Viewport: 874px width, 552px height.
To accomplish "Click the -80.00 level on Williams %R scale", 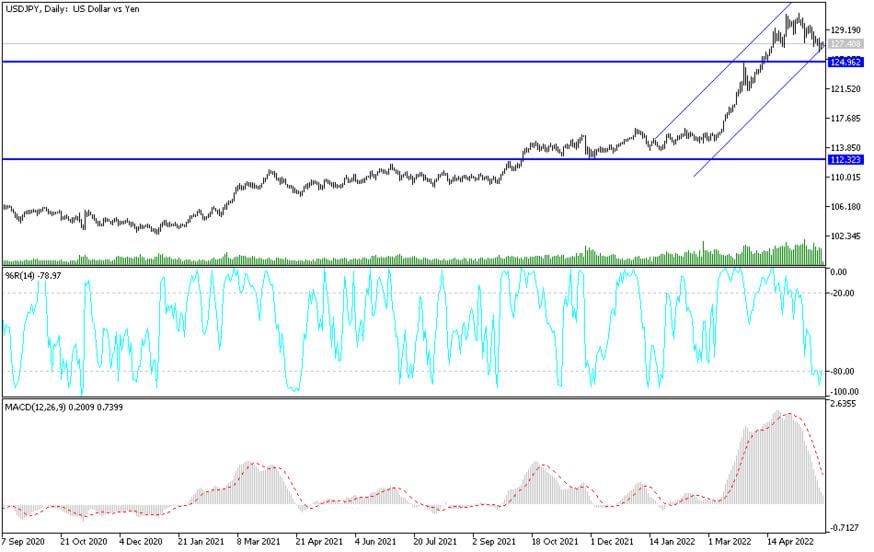I will click(x=843, y=371).
